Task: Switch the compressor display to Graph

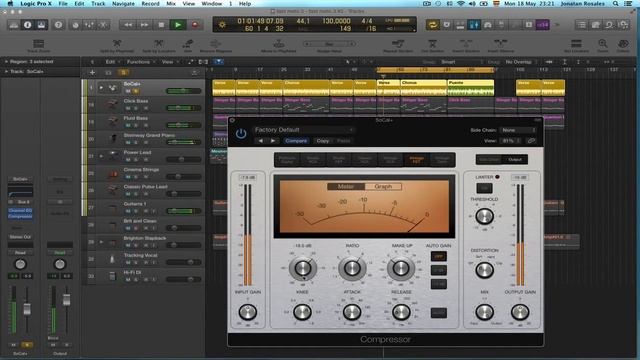Action: pos(383,187)
